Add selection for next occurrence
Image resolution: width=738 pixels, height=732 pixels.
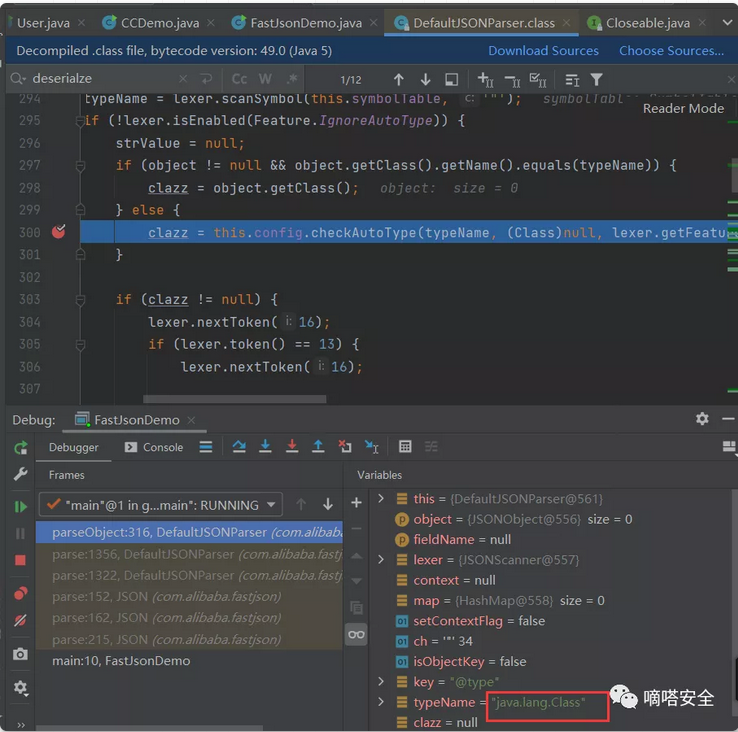tap(485, 80)
